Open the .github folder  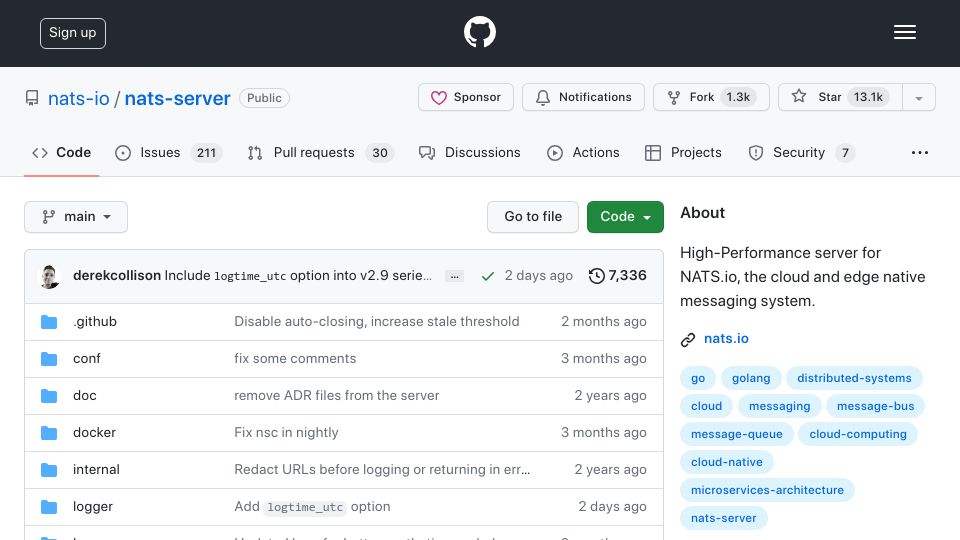95,321
